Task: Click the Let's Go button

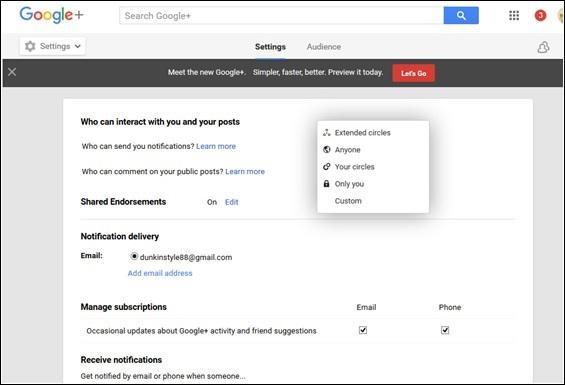Action: (413, 73)
